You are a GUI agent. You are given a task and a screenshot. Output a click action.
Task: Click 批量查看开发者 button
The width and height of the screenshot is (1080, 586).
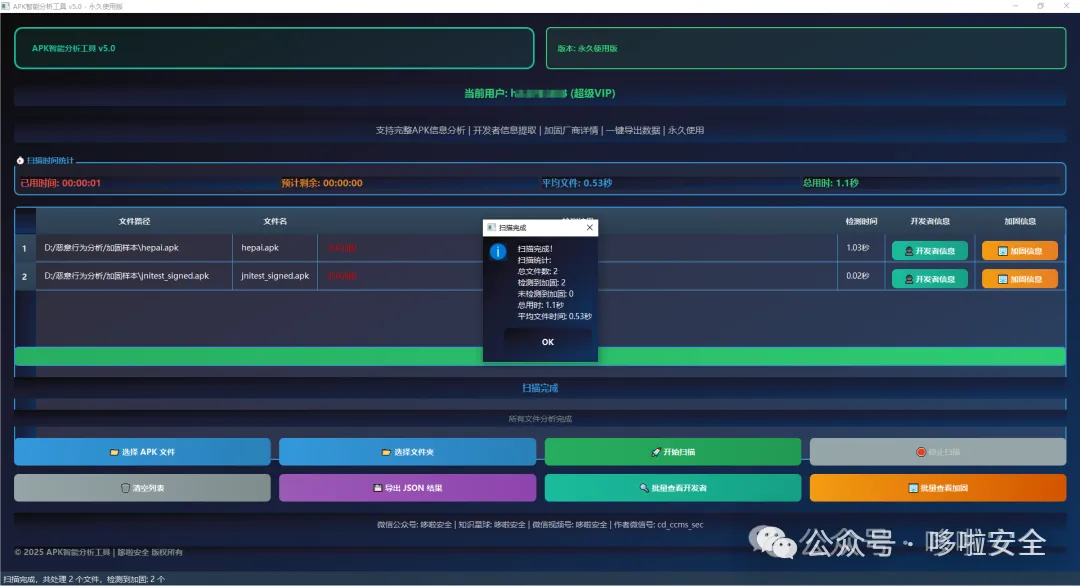coord(673,488)
